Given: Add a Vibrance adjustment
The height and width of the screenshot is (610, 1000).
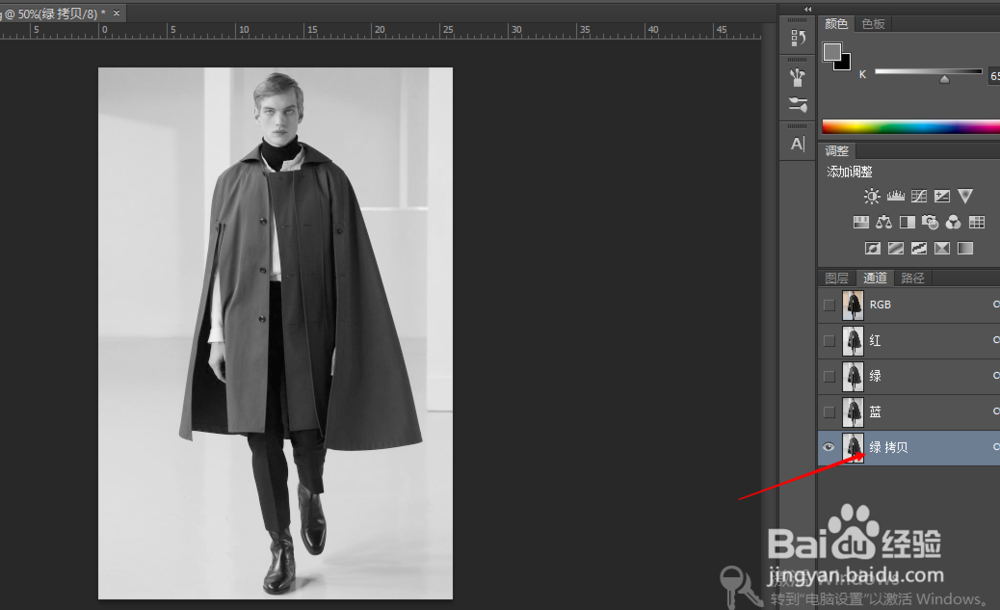Looking at the screenshot, I should [965, 196].
